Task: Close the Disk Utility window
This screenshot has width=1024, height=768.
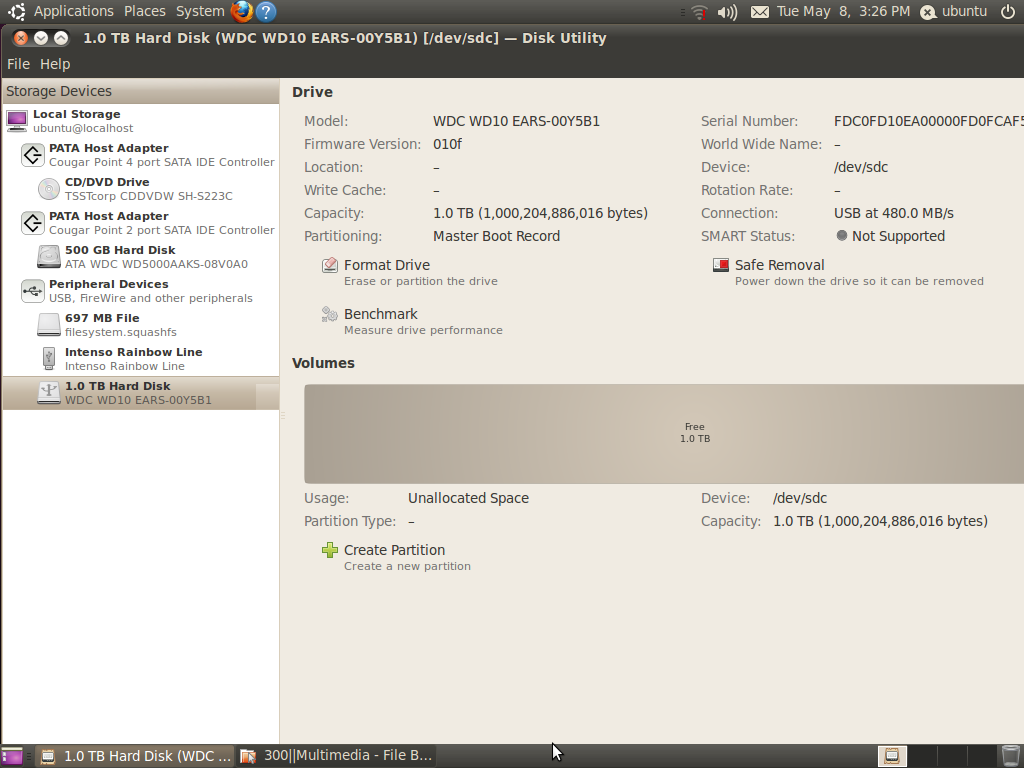Action: 21,38
